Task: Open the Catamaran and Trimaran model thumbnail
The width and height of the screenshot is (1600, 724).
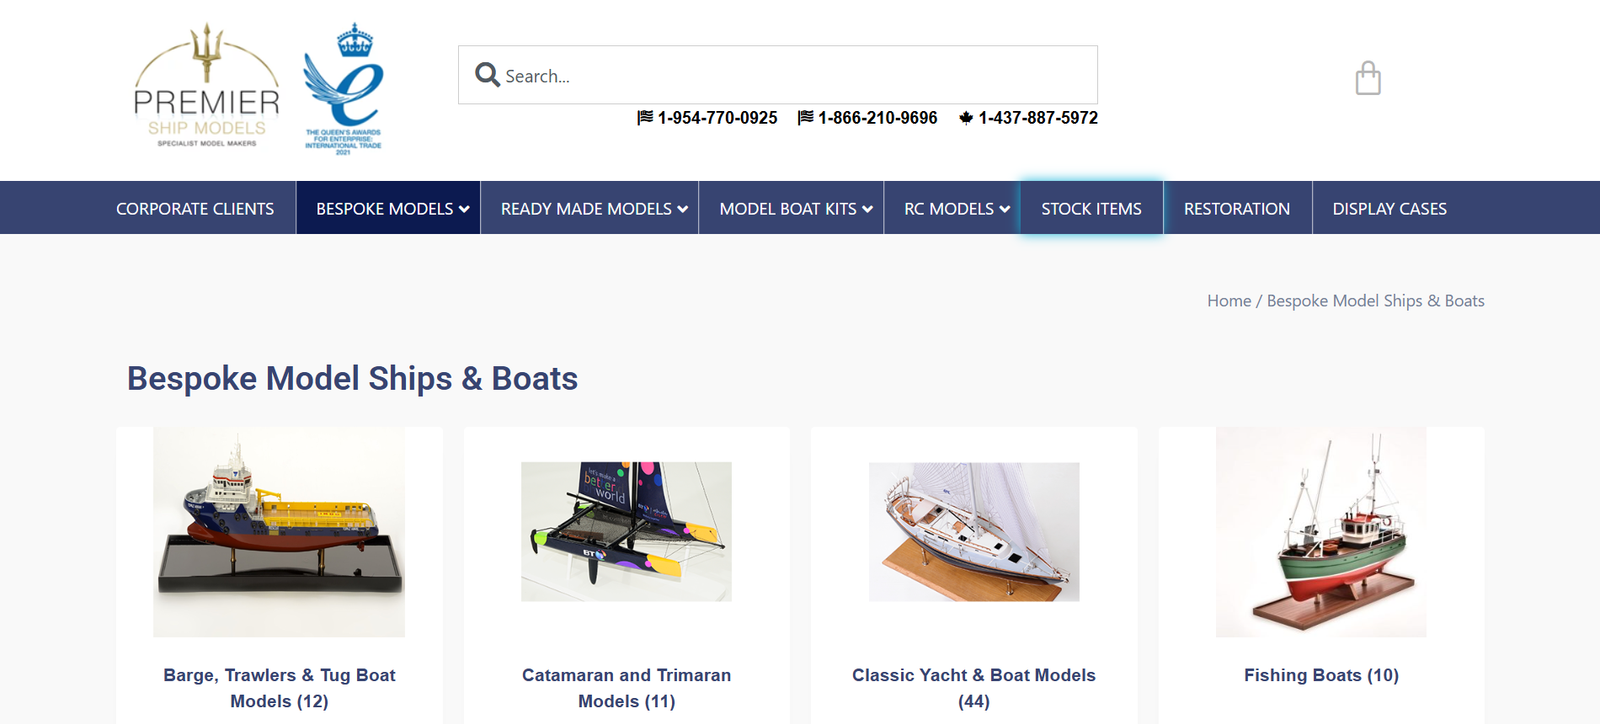Action: tap(626, 531)
